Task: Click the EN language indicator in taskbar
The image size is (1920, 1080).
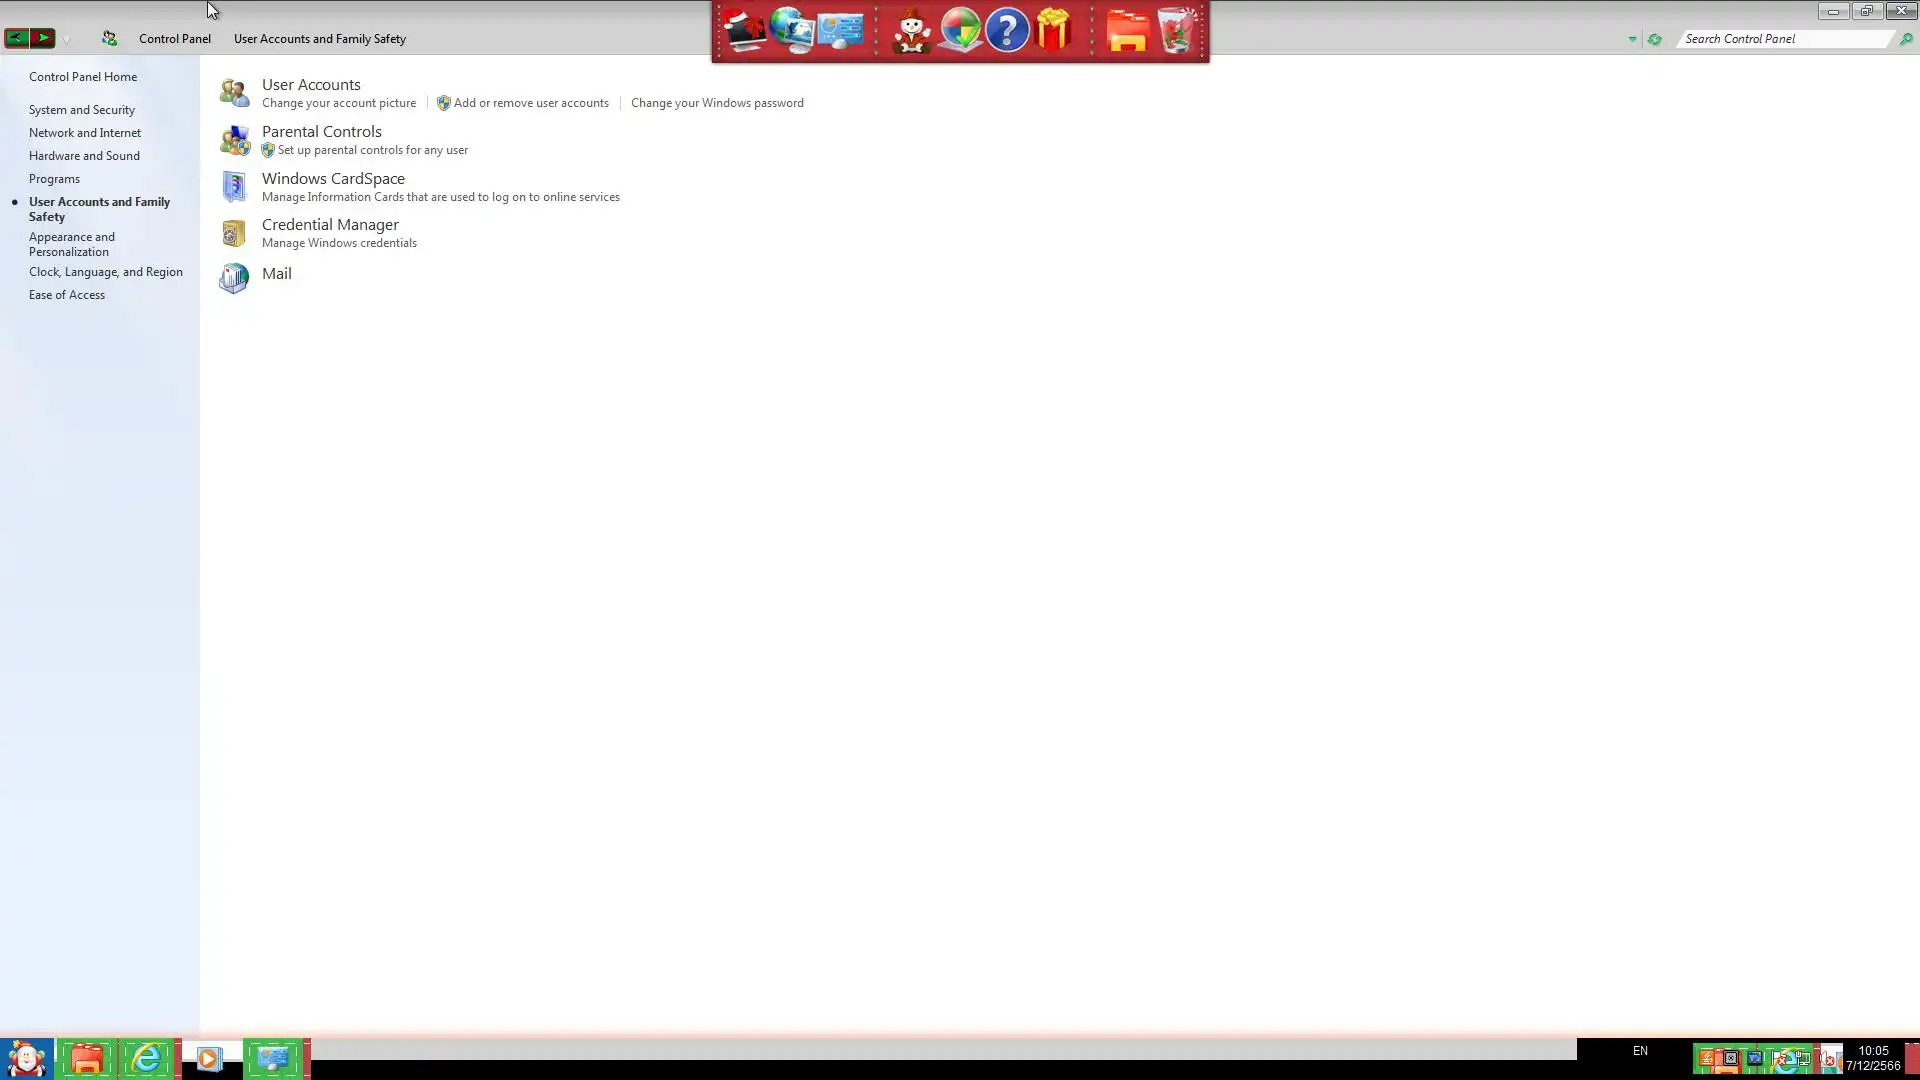Action: [1640, 1051]
